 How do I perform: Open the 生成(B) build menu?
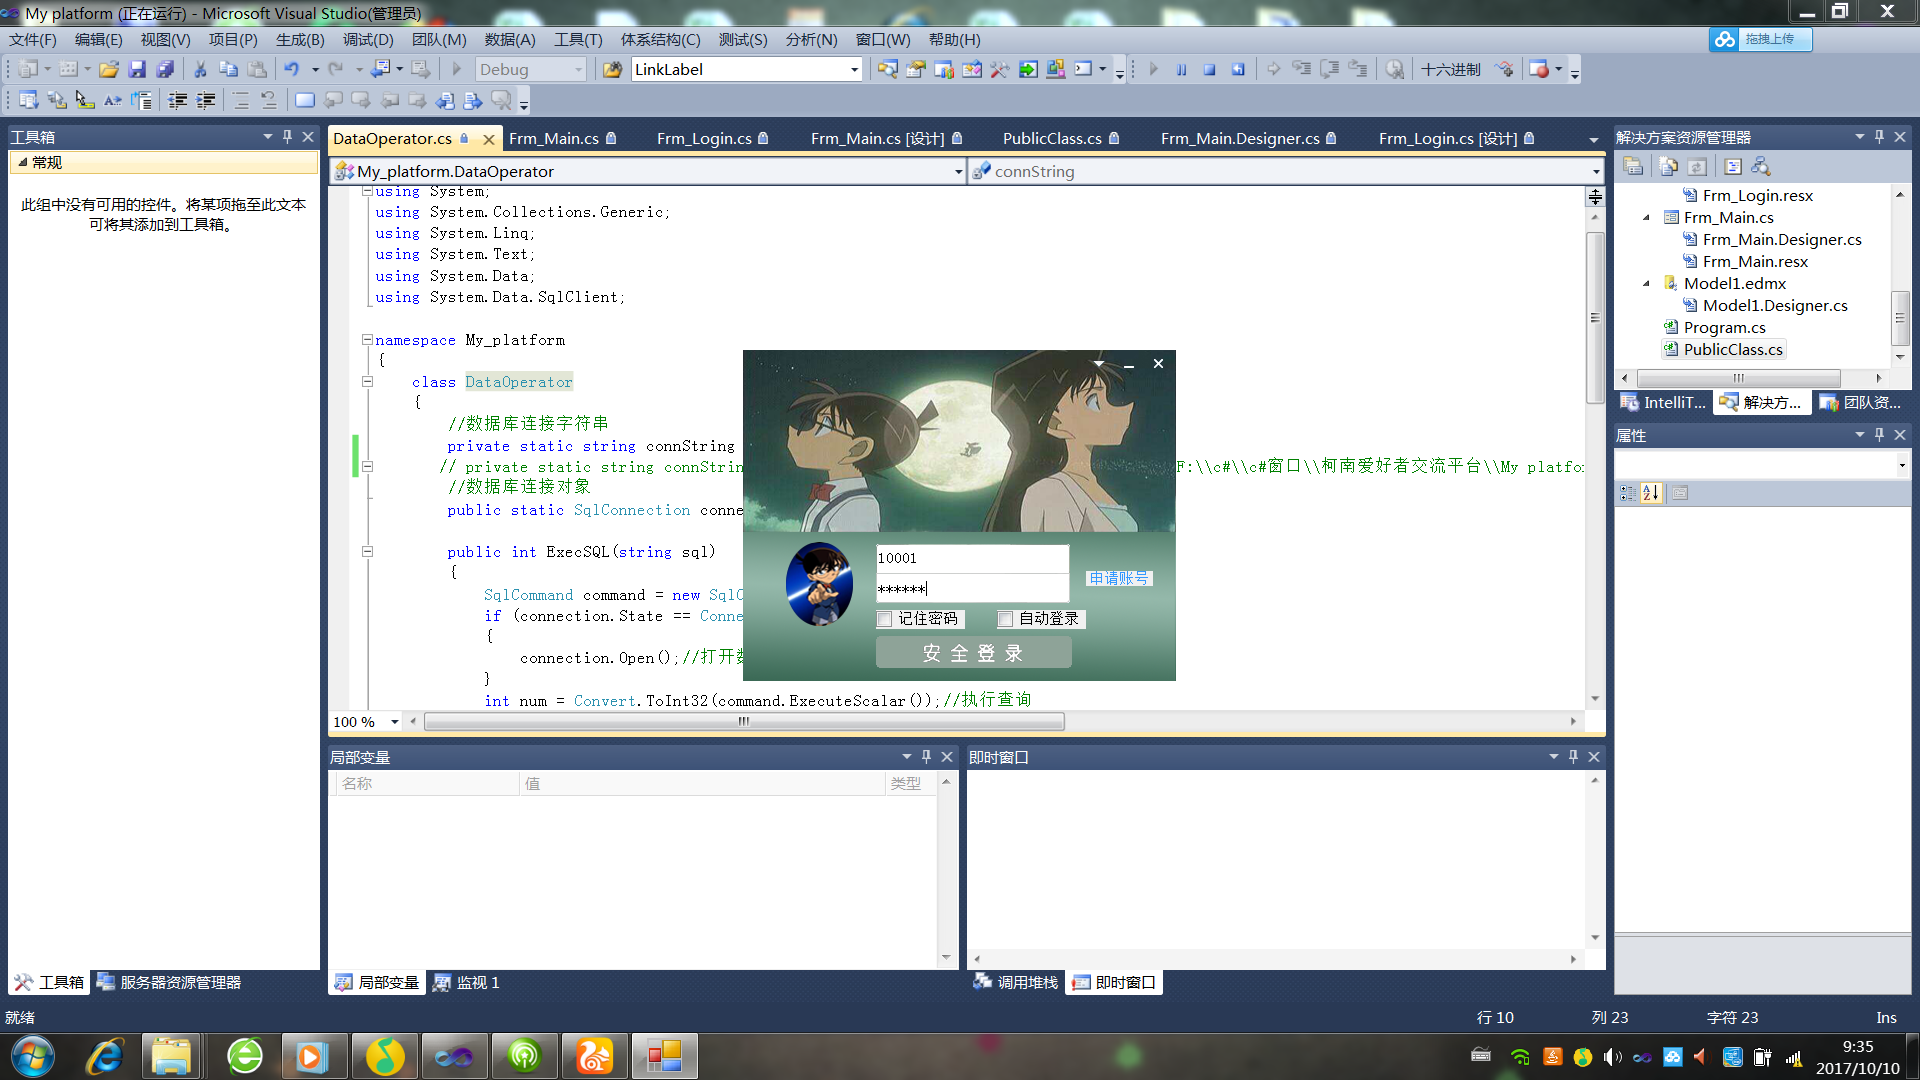[x=300, y=40]
